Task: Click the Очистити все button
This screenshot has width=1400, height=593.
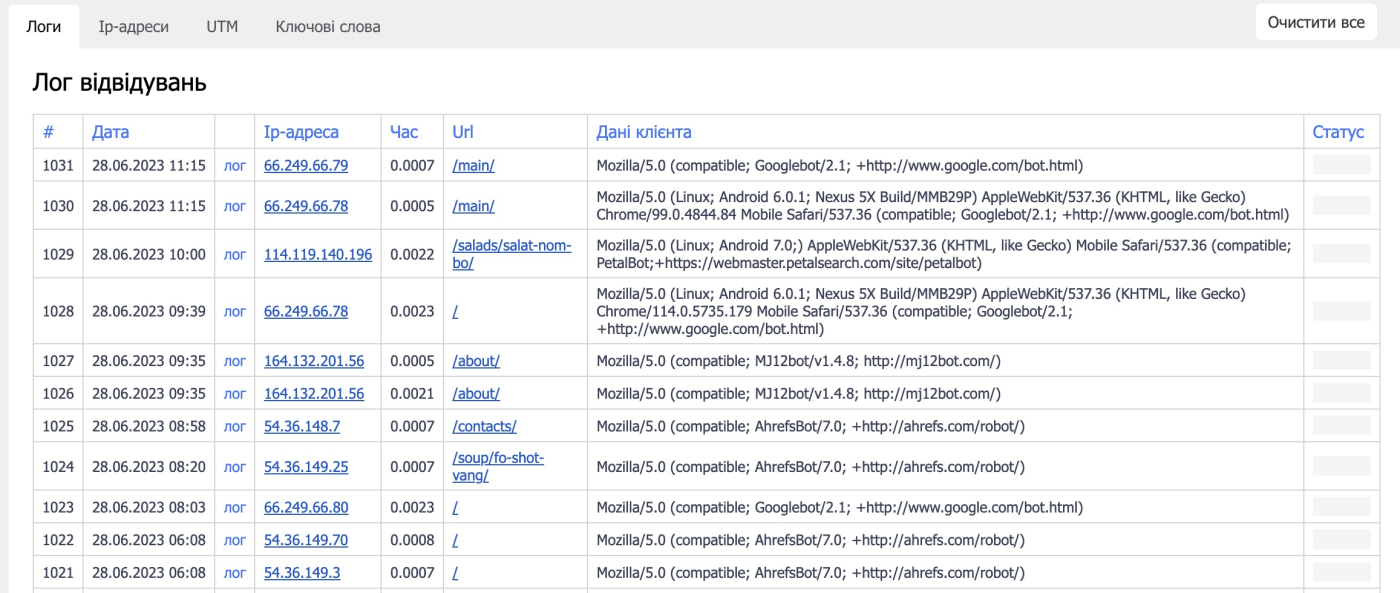Action: pyautogui.click(x=1315, y=22)
